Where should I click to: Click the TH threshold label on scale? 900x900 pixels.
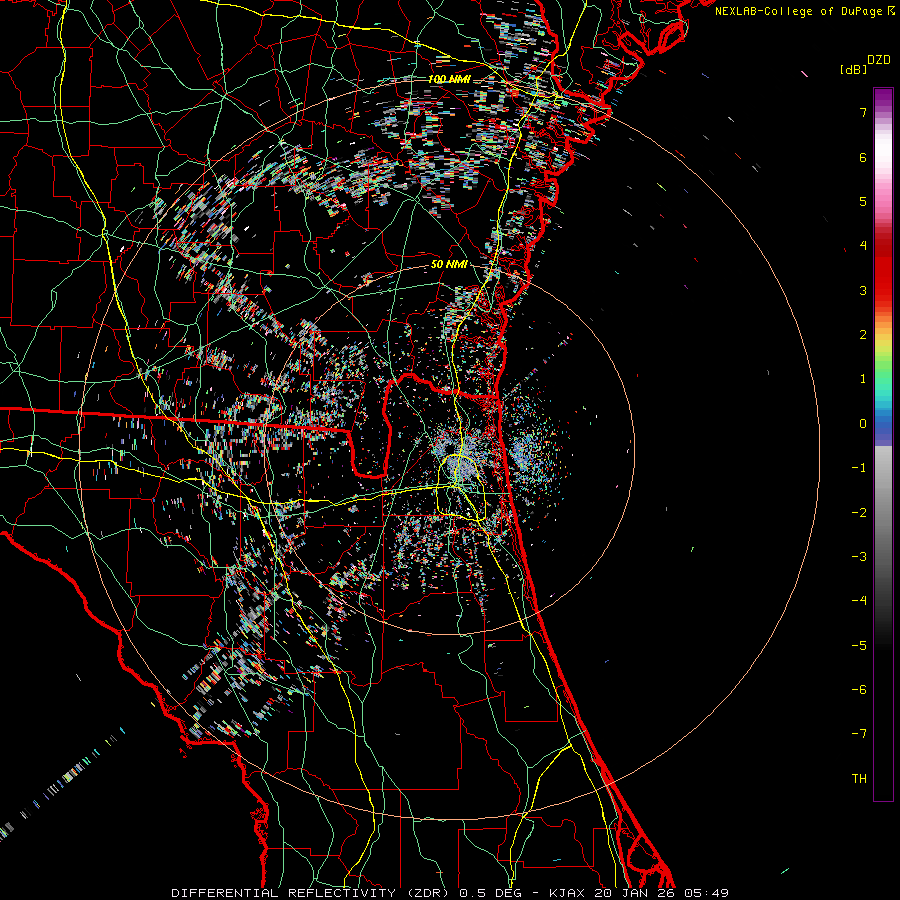[x=859, y=779]
